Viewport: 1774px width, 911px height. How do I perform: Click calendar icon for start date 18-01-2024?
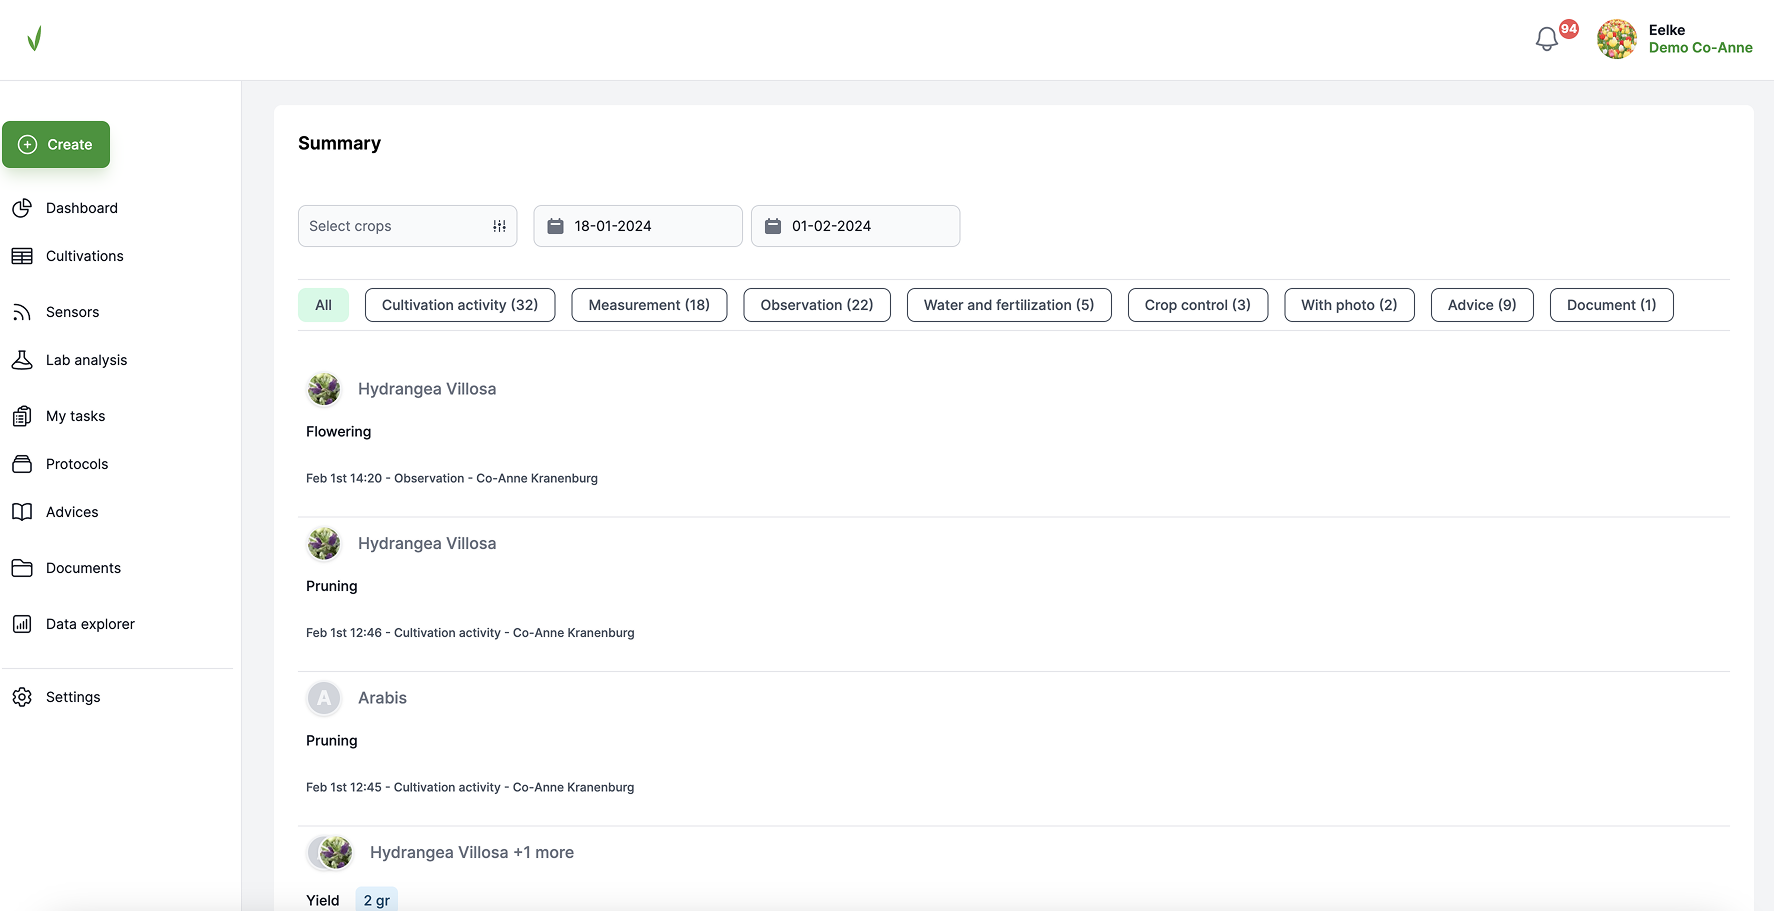coord(555,226)
